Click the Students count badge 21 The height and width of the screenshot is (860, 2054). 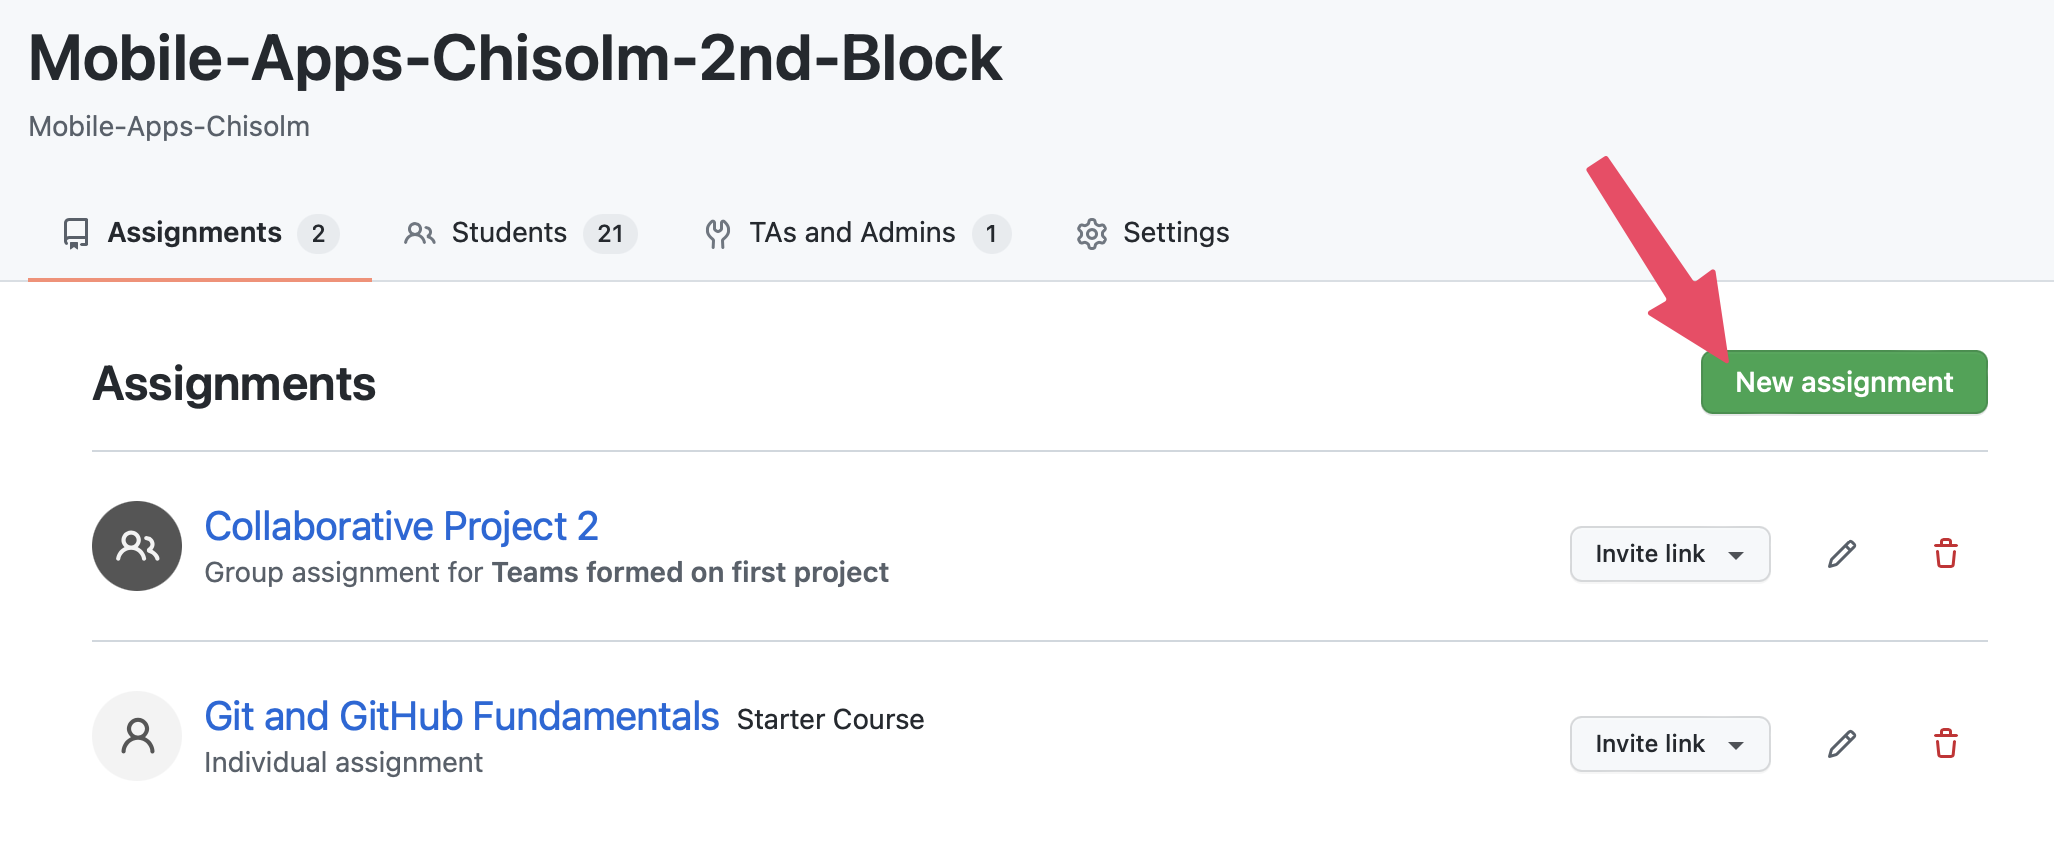click(x=610, y=234)
